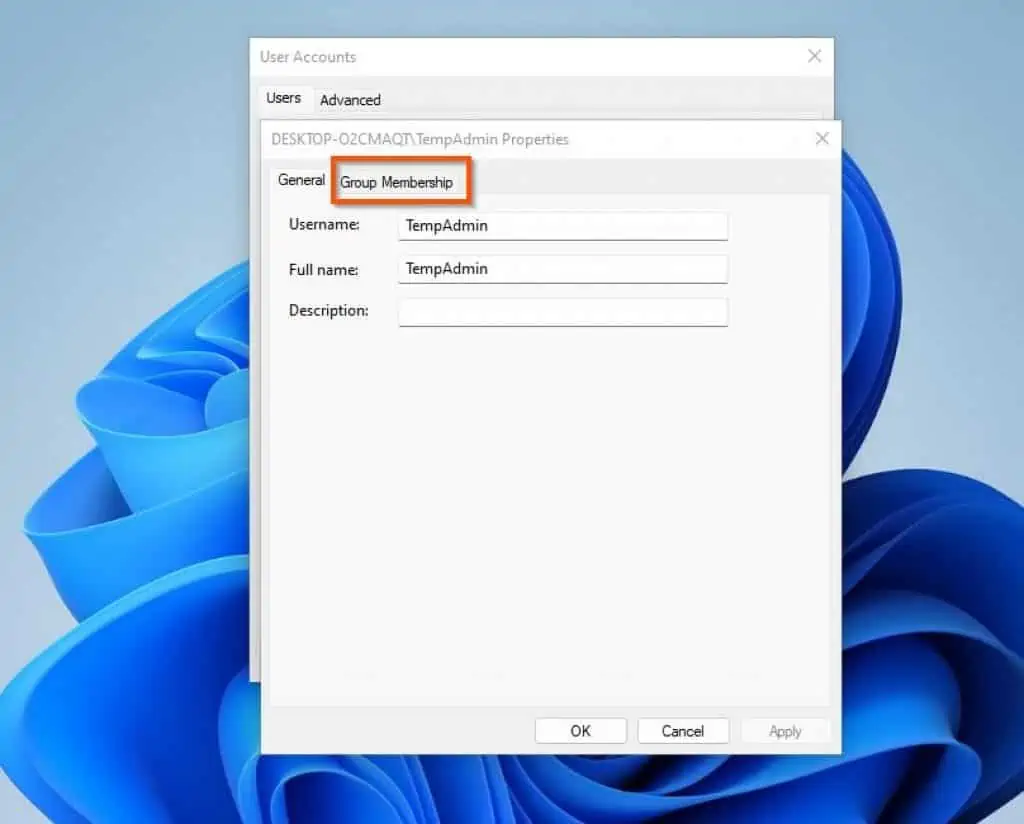Click the DESKTOP-O2CMAQT\TempAdmin Properties title text
Screen dimensions: 1024x824
(x=421, y=139)
